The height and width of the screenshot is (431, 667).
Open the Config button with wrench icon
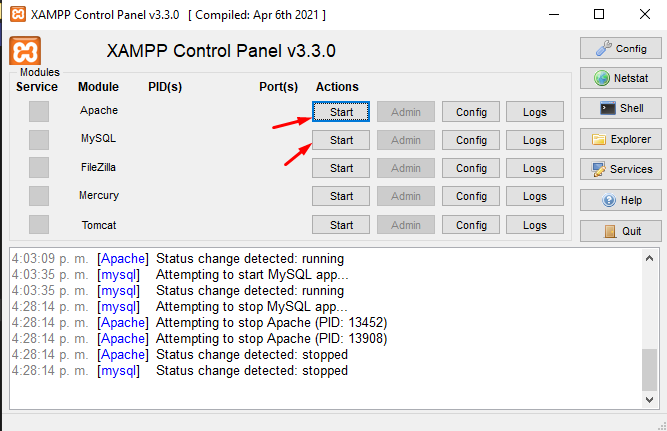(620, 48)
